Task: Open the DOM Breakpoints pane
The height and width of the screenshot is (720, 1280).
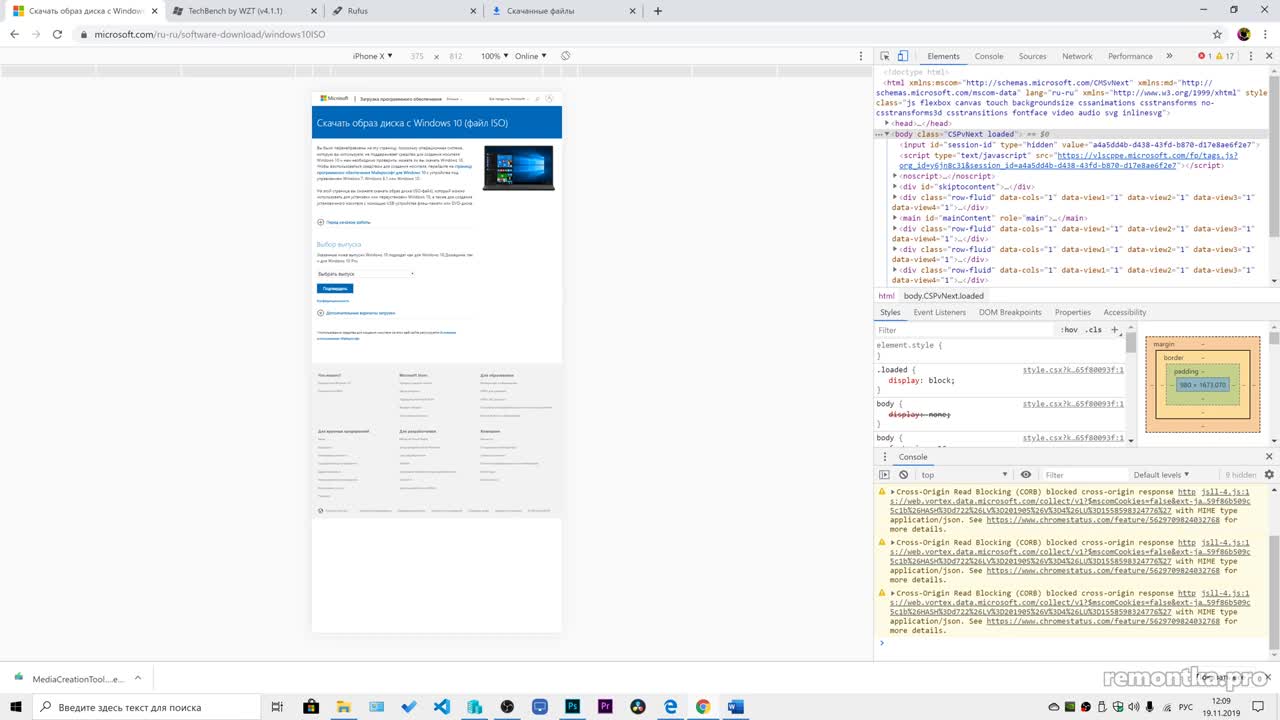Action: click(1010, 312)
